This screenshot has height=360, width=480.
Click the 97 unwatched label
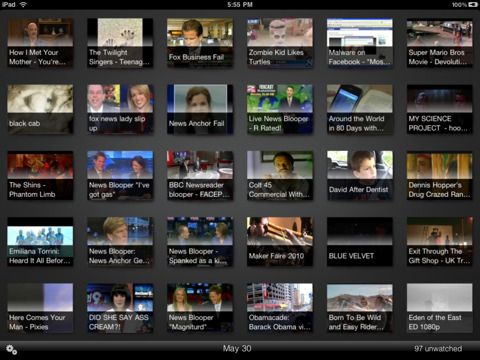(x=438, y=349)
